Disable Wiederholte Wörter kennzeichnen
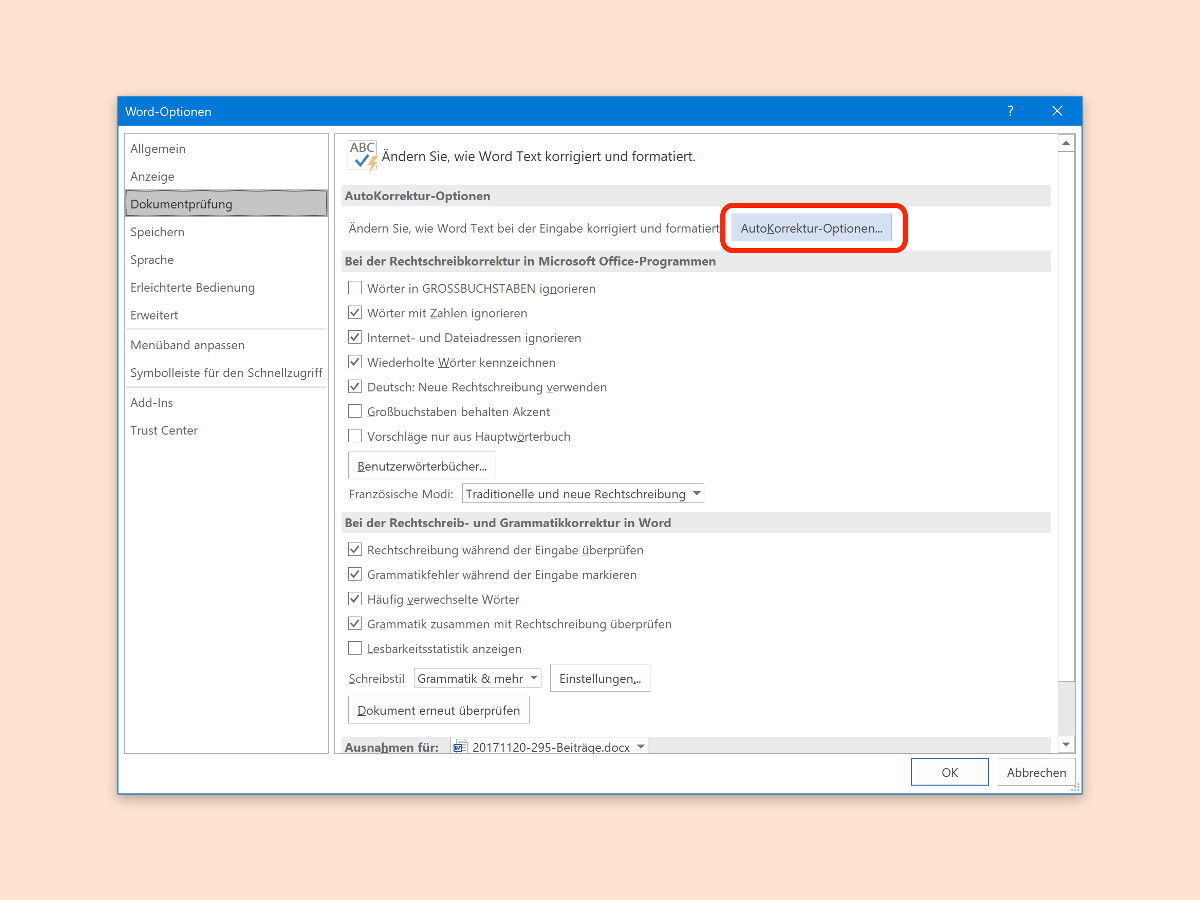 355,362
